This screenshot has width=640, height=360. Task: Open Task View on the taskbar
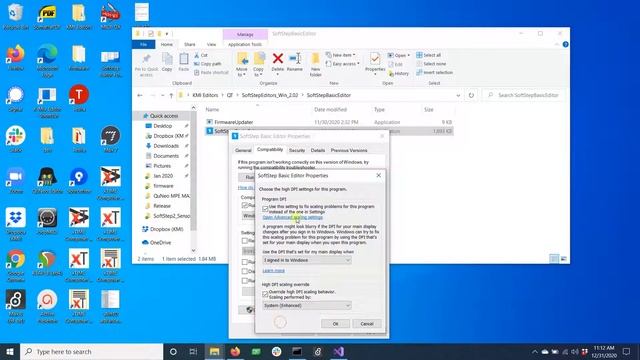pos(193,351)
